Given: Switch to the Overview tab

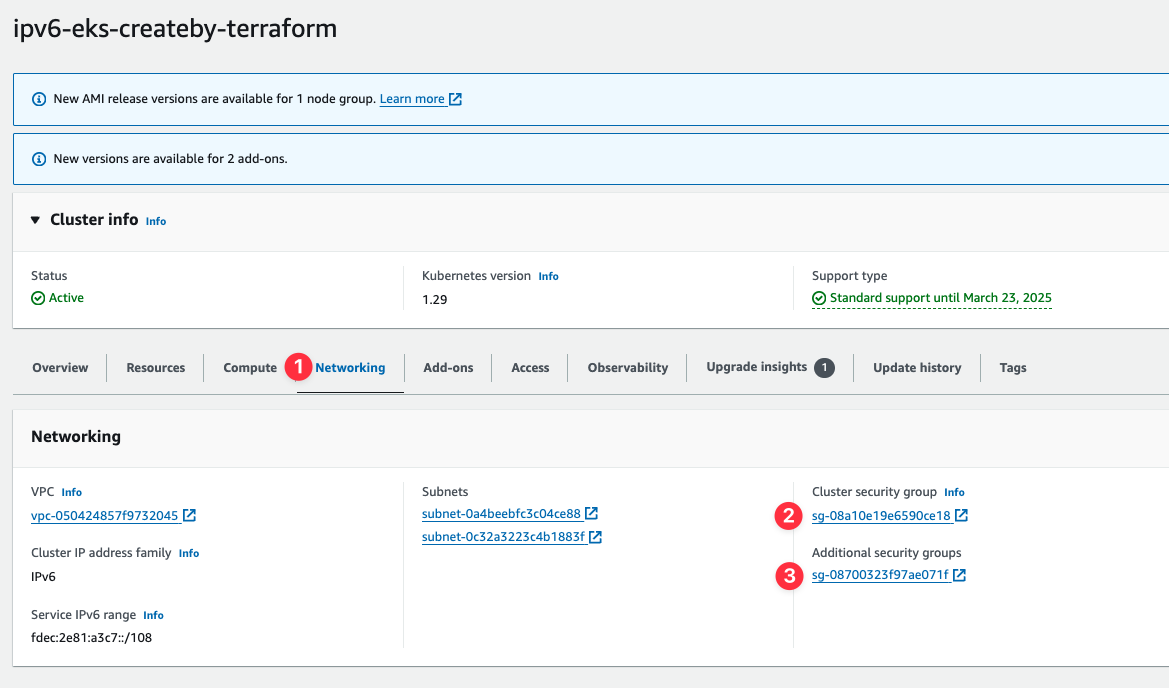Looking at the screenshot, I should 60,367.
